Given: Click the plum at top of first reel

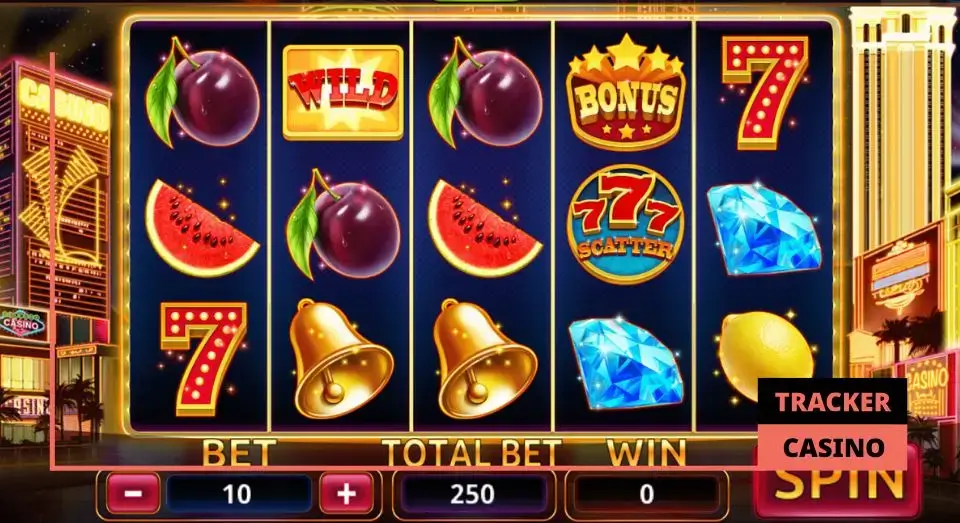Looking at the screenshot, I should coord(202,92).
